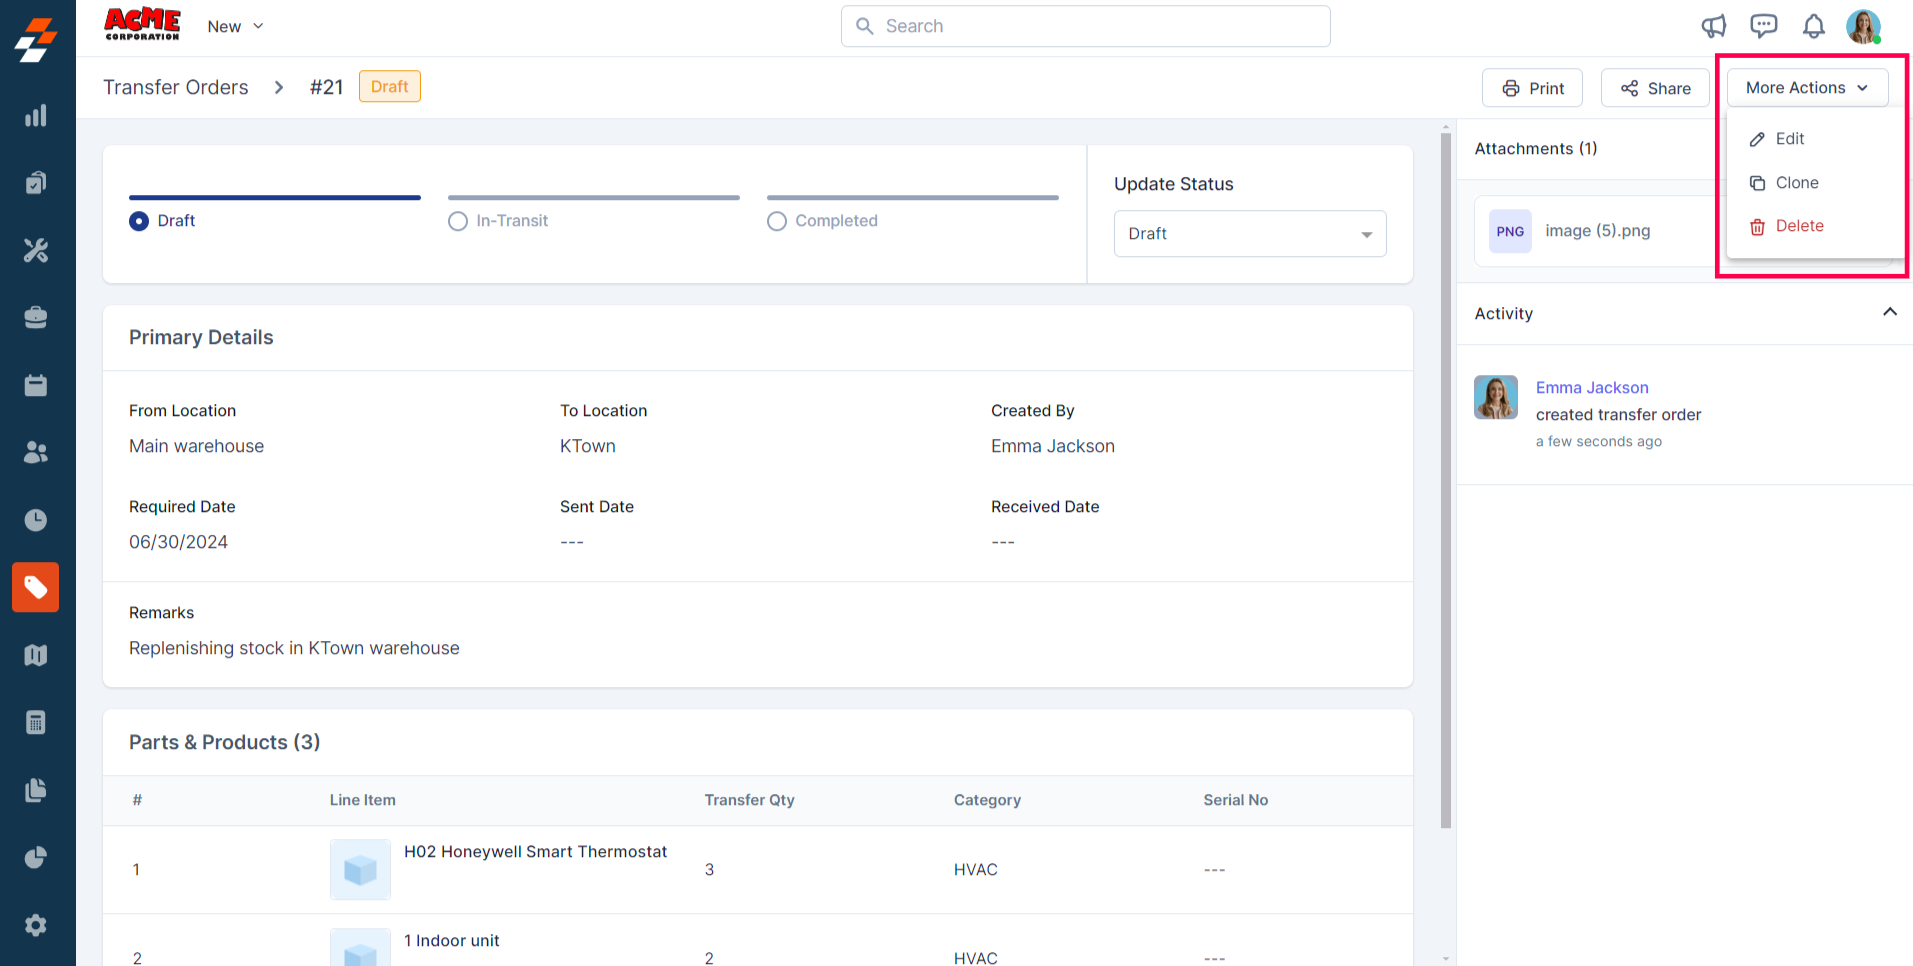Open Emma Jackson profile link

(x=1591, y=387)
